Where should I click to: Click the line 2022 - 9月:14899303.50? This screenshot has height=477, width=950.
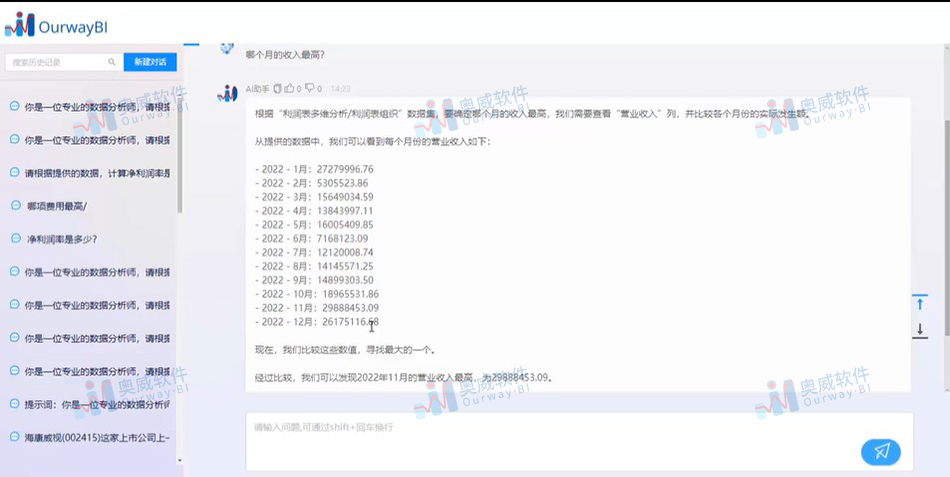tap(314, 281)
